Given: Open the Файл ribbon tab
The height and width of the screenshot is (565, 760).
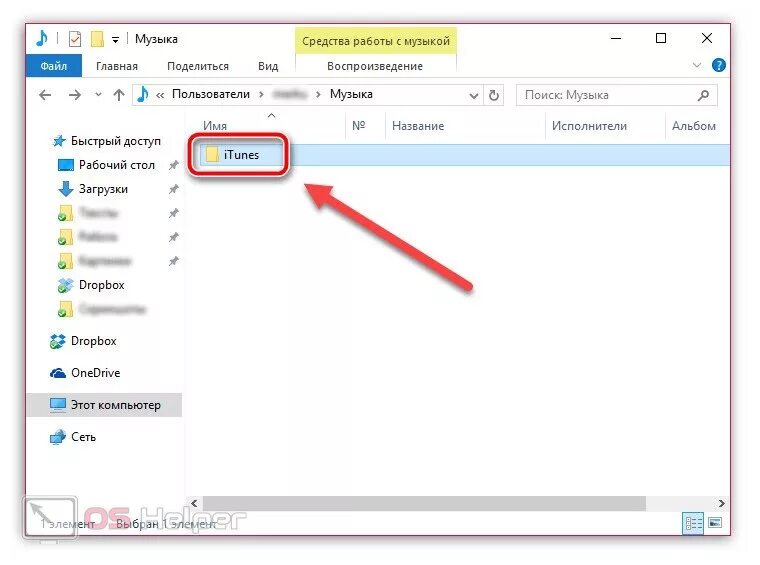Looking at the screenshot, I should [54, 65].
